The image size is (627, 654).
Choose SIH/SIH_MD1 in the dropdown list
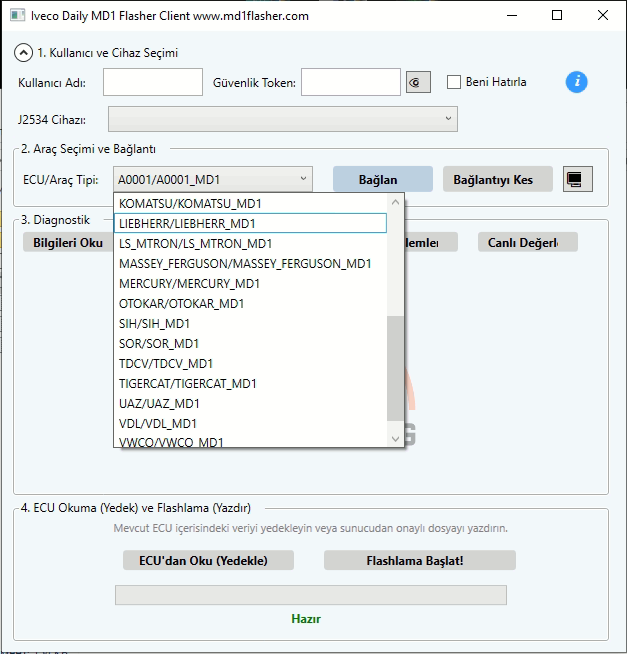tap(250, 323)
